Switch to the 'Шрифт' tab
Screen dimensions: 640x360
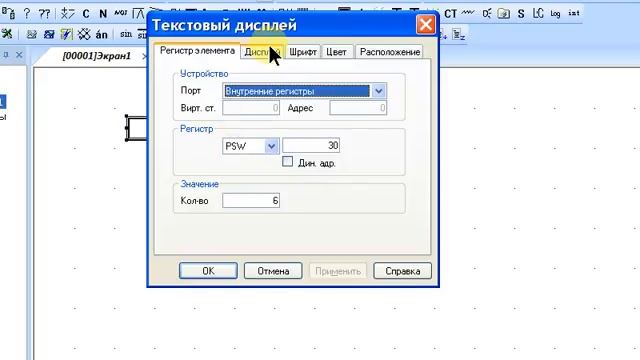(303, 52)
